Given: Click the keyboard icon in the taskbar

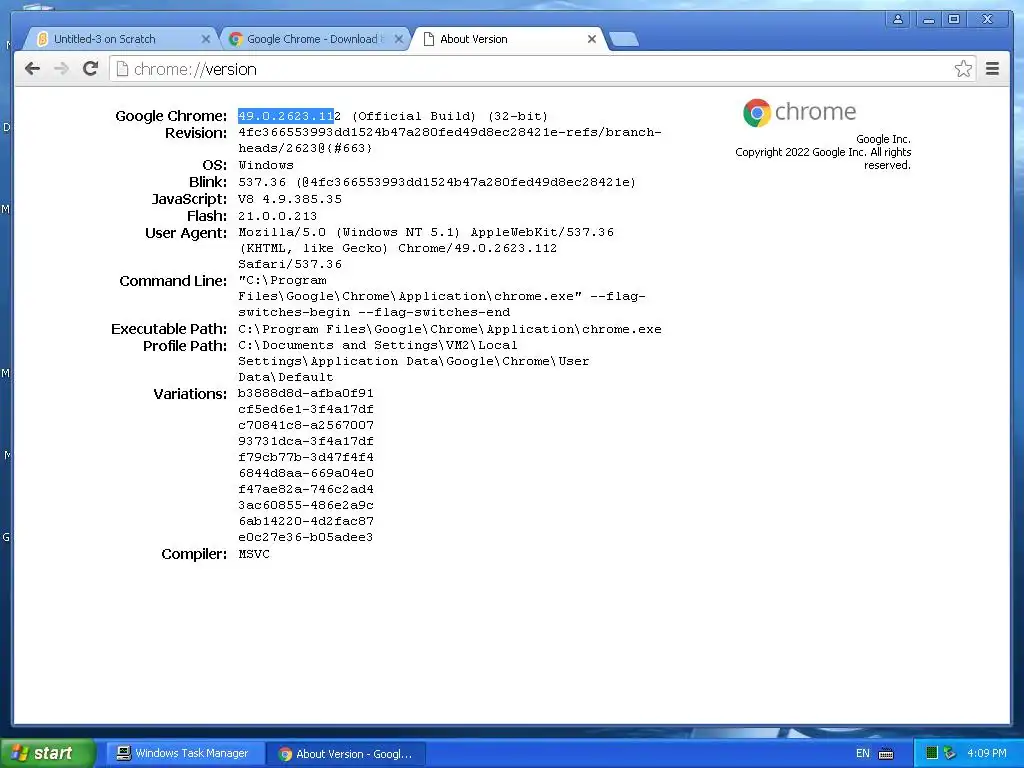Looking at the screenshot, I should [886, 754].
